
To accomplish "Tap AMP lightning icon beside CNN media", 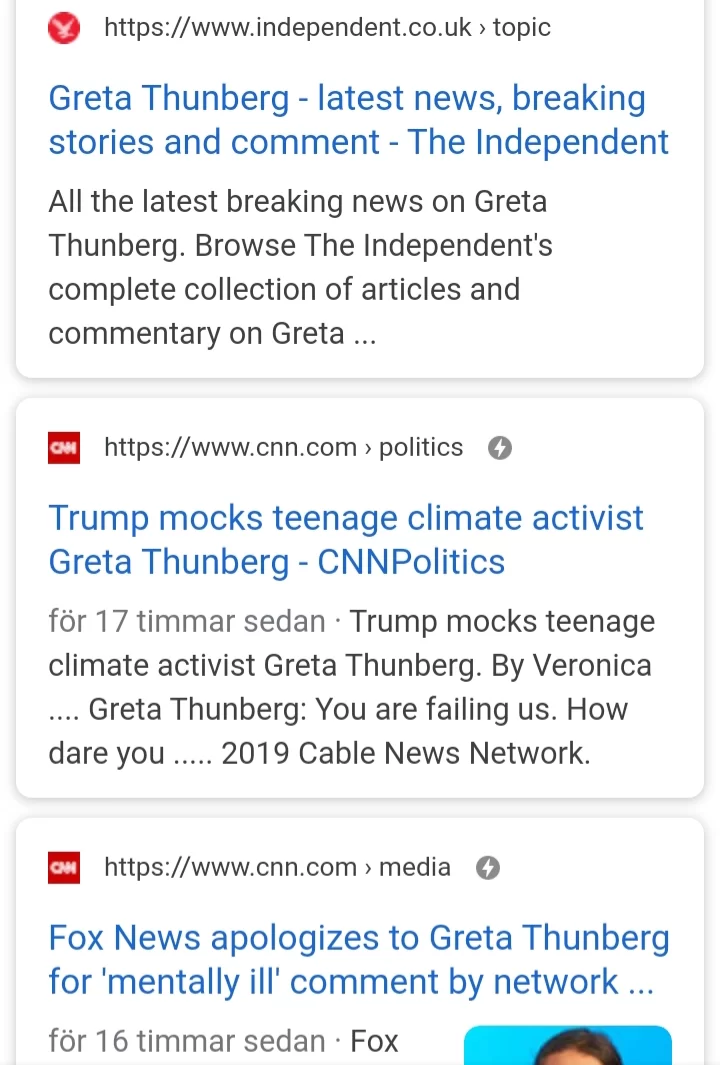I will pos(487,868).
